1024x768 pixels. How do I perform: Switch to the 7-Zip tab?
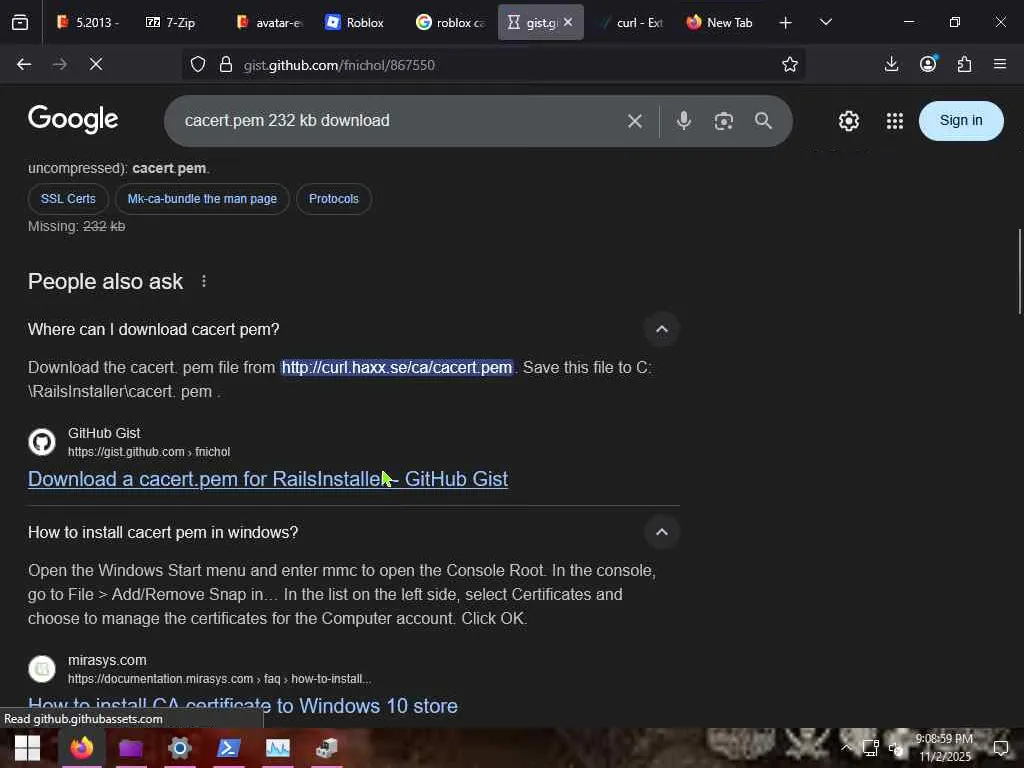172,23
